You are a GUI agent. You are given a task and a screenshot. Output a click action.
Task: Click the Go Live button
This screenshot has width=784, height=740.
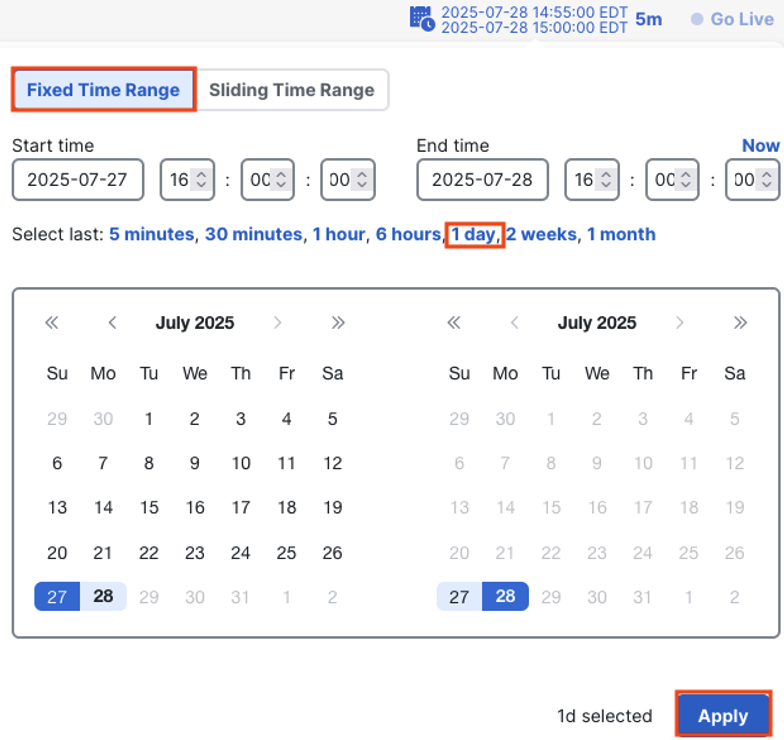(732, 19)
